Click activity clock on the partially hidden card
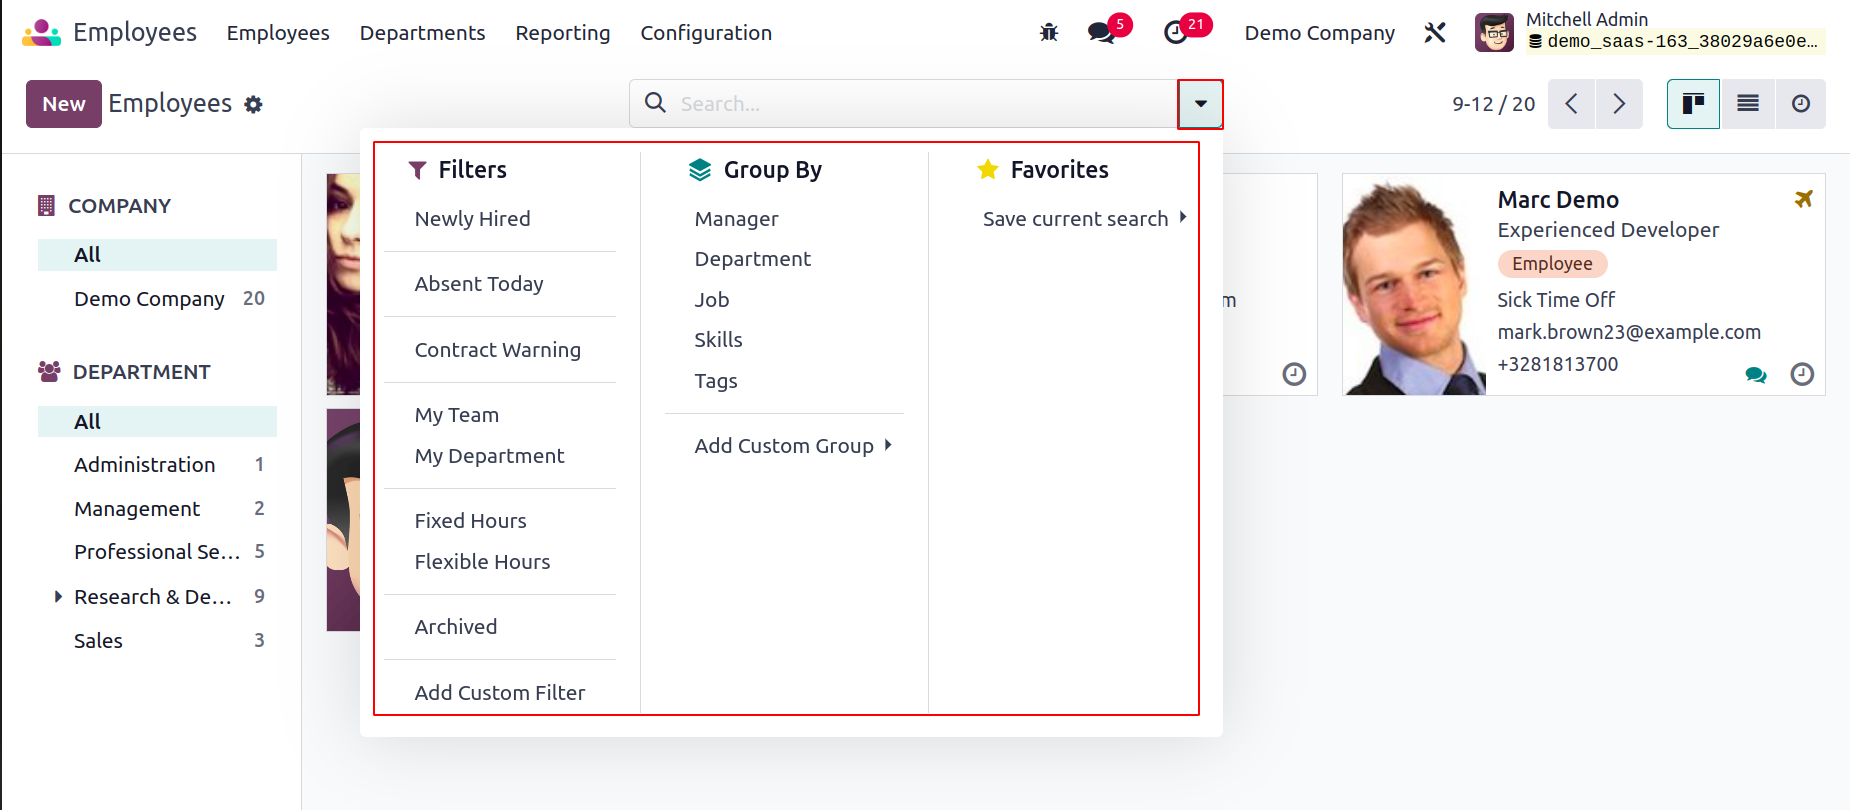 coord(1294,374)
